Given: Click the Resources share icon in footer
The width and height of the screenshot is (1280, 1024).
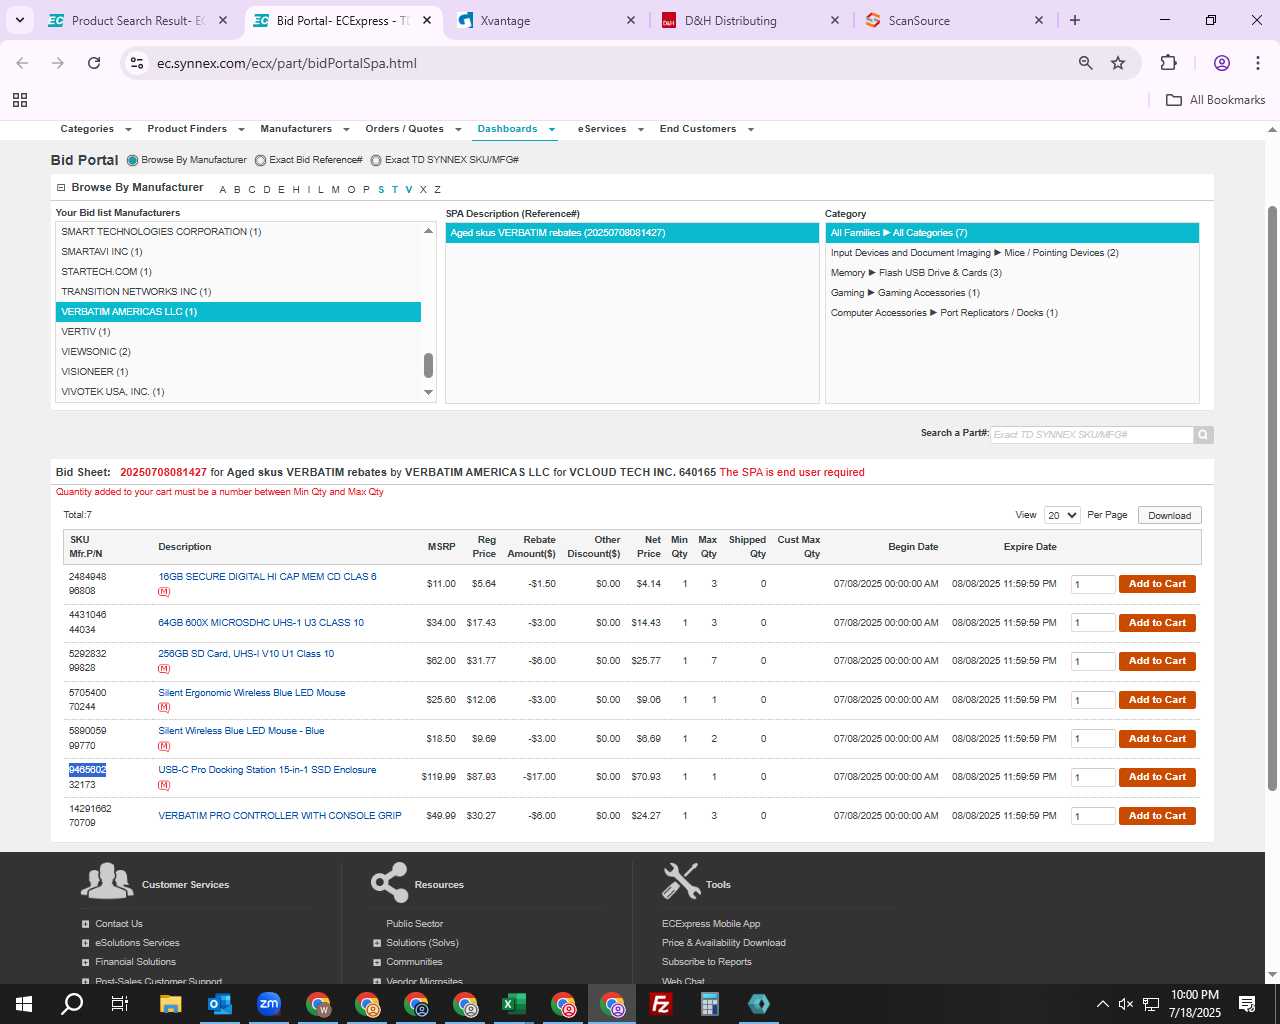Looking at the screenshot, I should click(x=389, y=882).
